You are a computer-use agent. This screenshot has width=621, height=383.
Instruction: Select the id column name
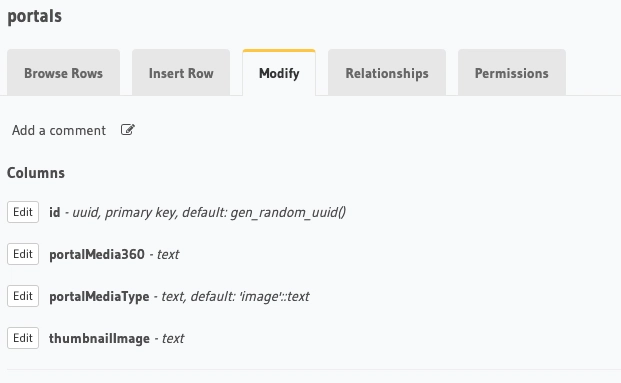pos(55,212)
